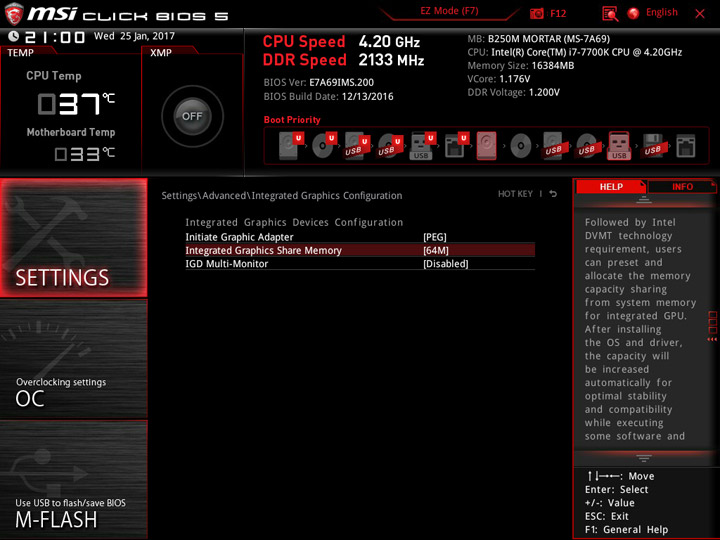Click the Integrated Graphics Devices Configuration heading
The width and height of the screenshot is (720, 540).
pos(294,222)
